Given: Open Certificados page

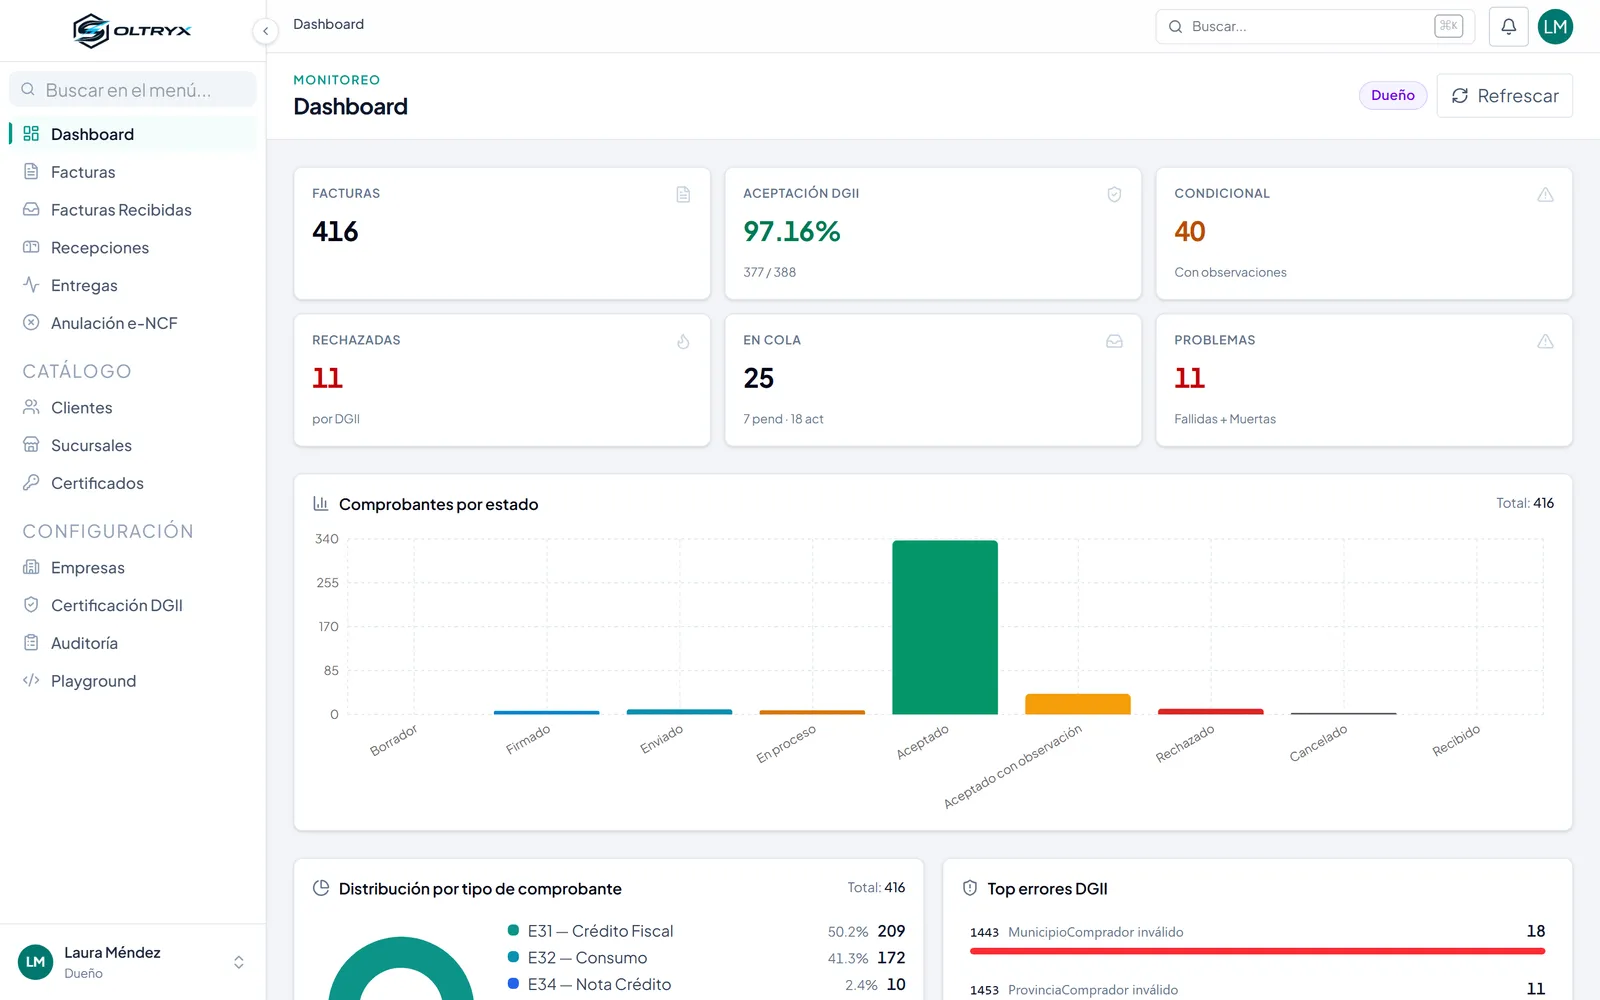Looking at the screenshot, I should click(x=132, y=484).
